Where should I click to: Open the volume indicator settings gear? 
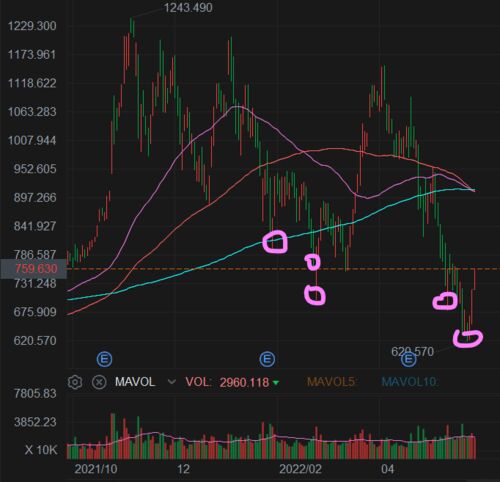pyautogui.click(x=75, y=382)
